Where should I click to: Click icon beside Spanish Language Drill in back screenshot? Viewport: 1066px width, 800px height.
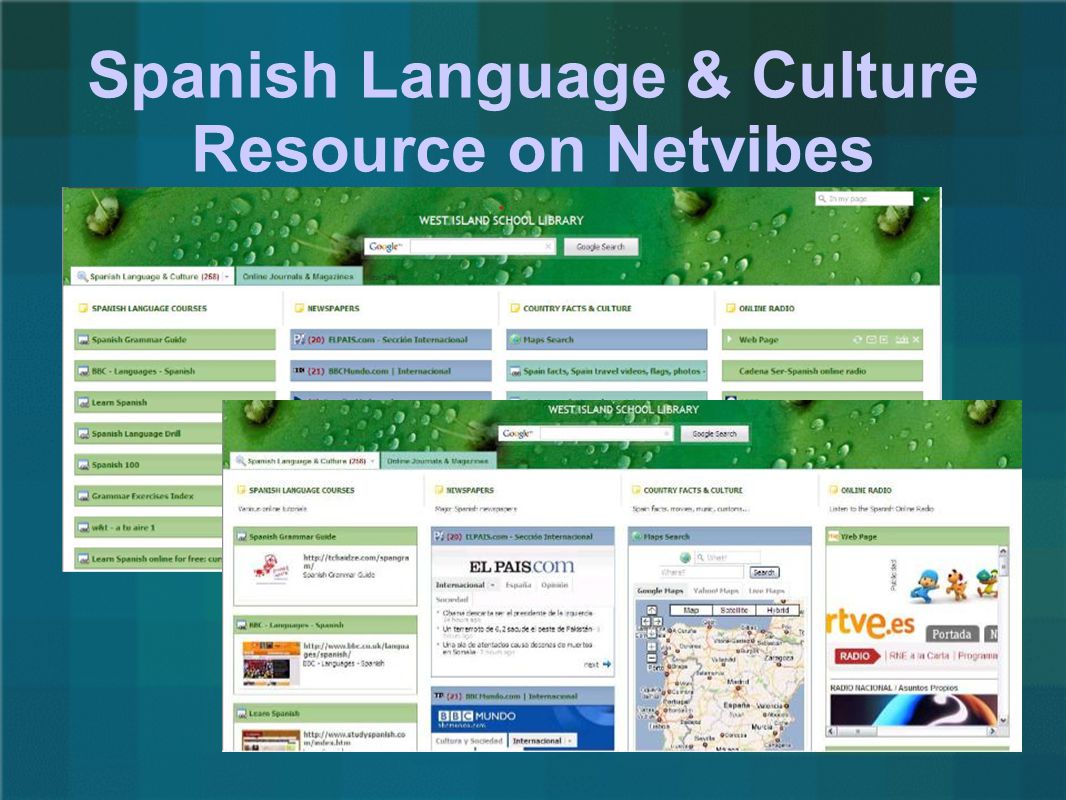pos(83,434)
